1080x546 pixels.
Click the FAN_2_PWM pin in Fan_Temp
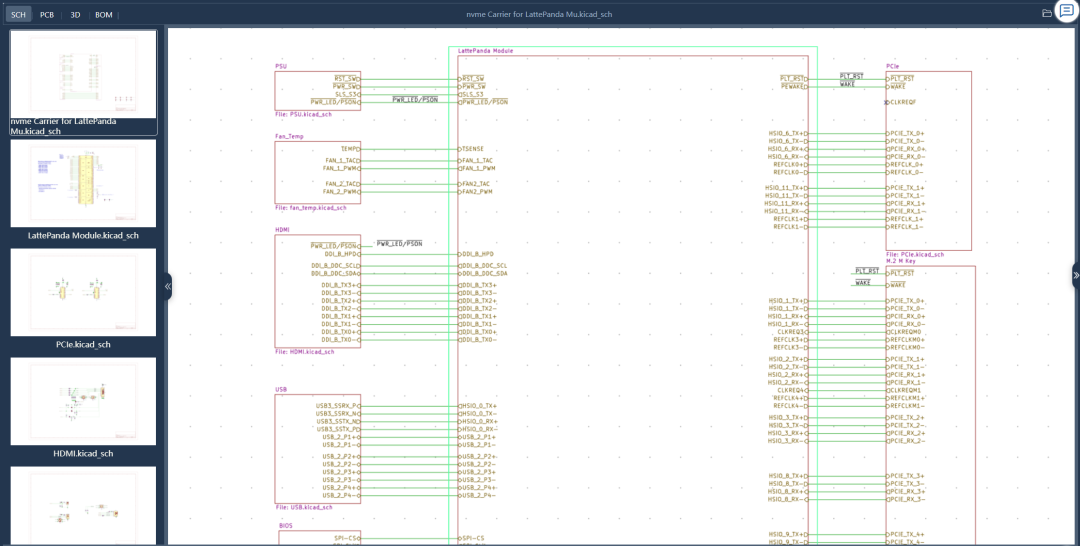pyautogui.click(x=341, y=191)
